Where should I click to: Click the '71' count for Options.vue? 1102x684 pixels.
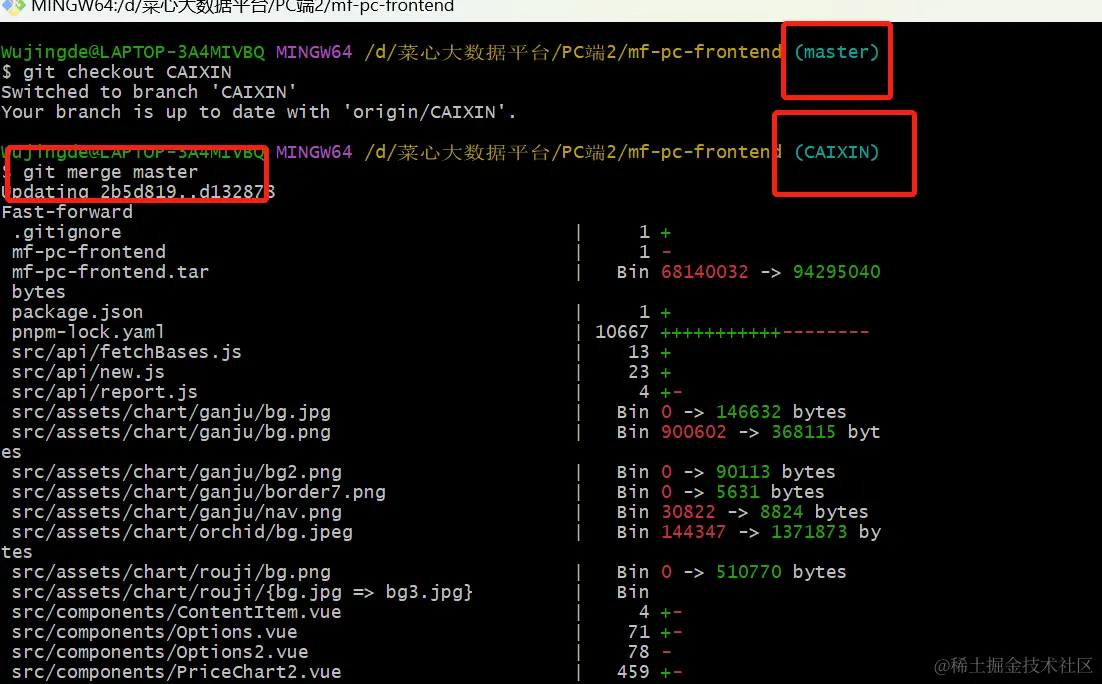click(639, 632)
